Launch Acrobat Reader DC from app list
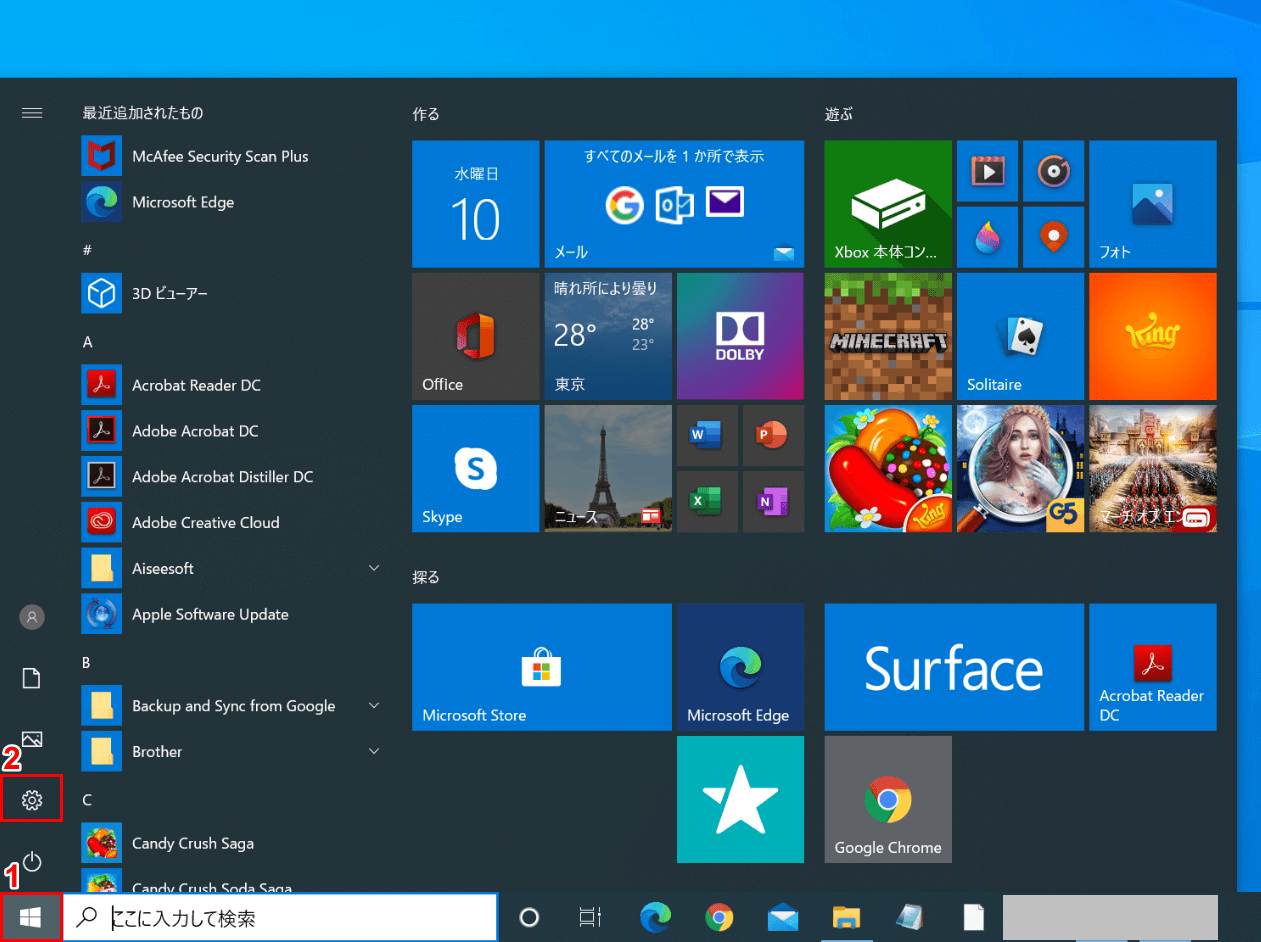Screen dimensions: 1261x942 235,385
